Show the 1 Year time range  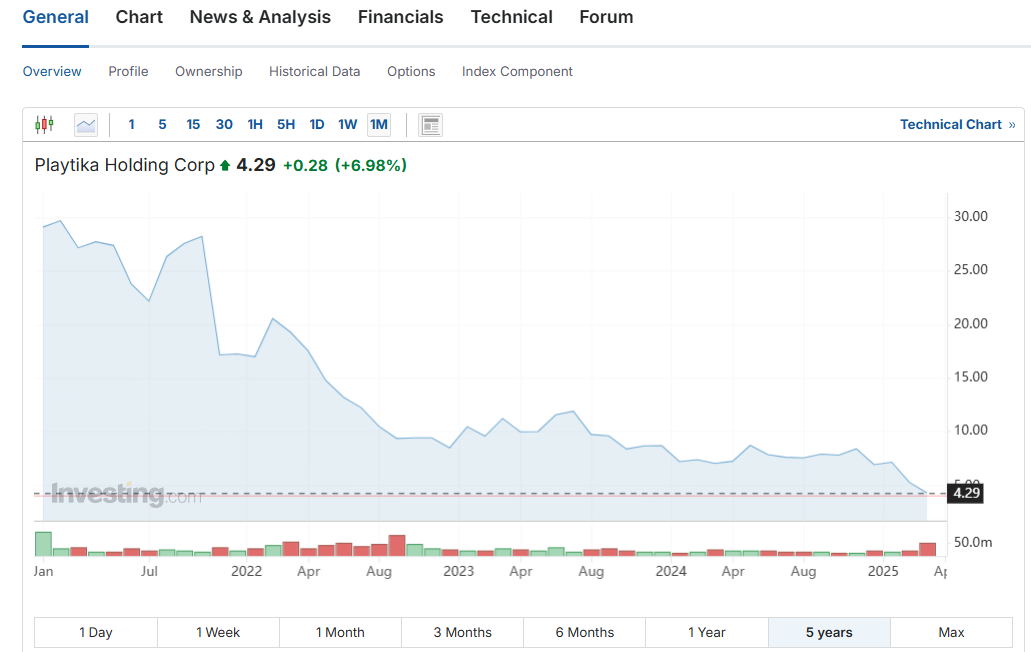pyautogui.click(x=707, y=632)
